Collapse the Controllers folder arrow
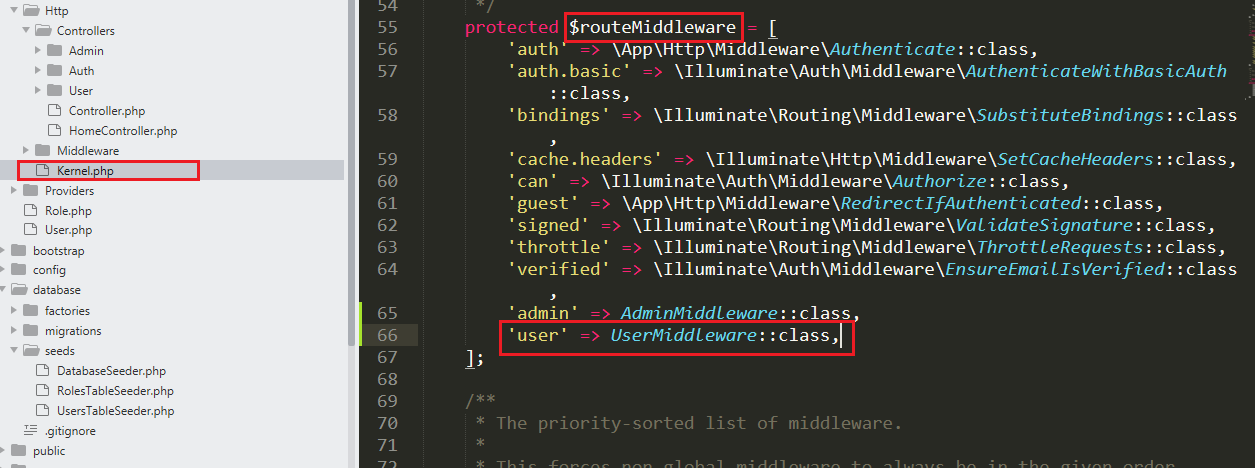The image size is (1255, 468). click(x=24, y=31)
